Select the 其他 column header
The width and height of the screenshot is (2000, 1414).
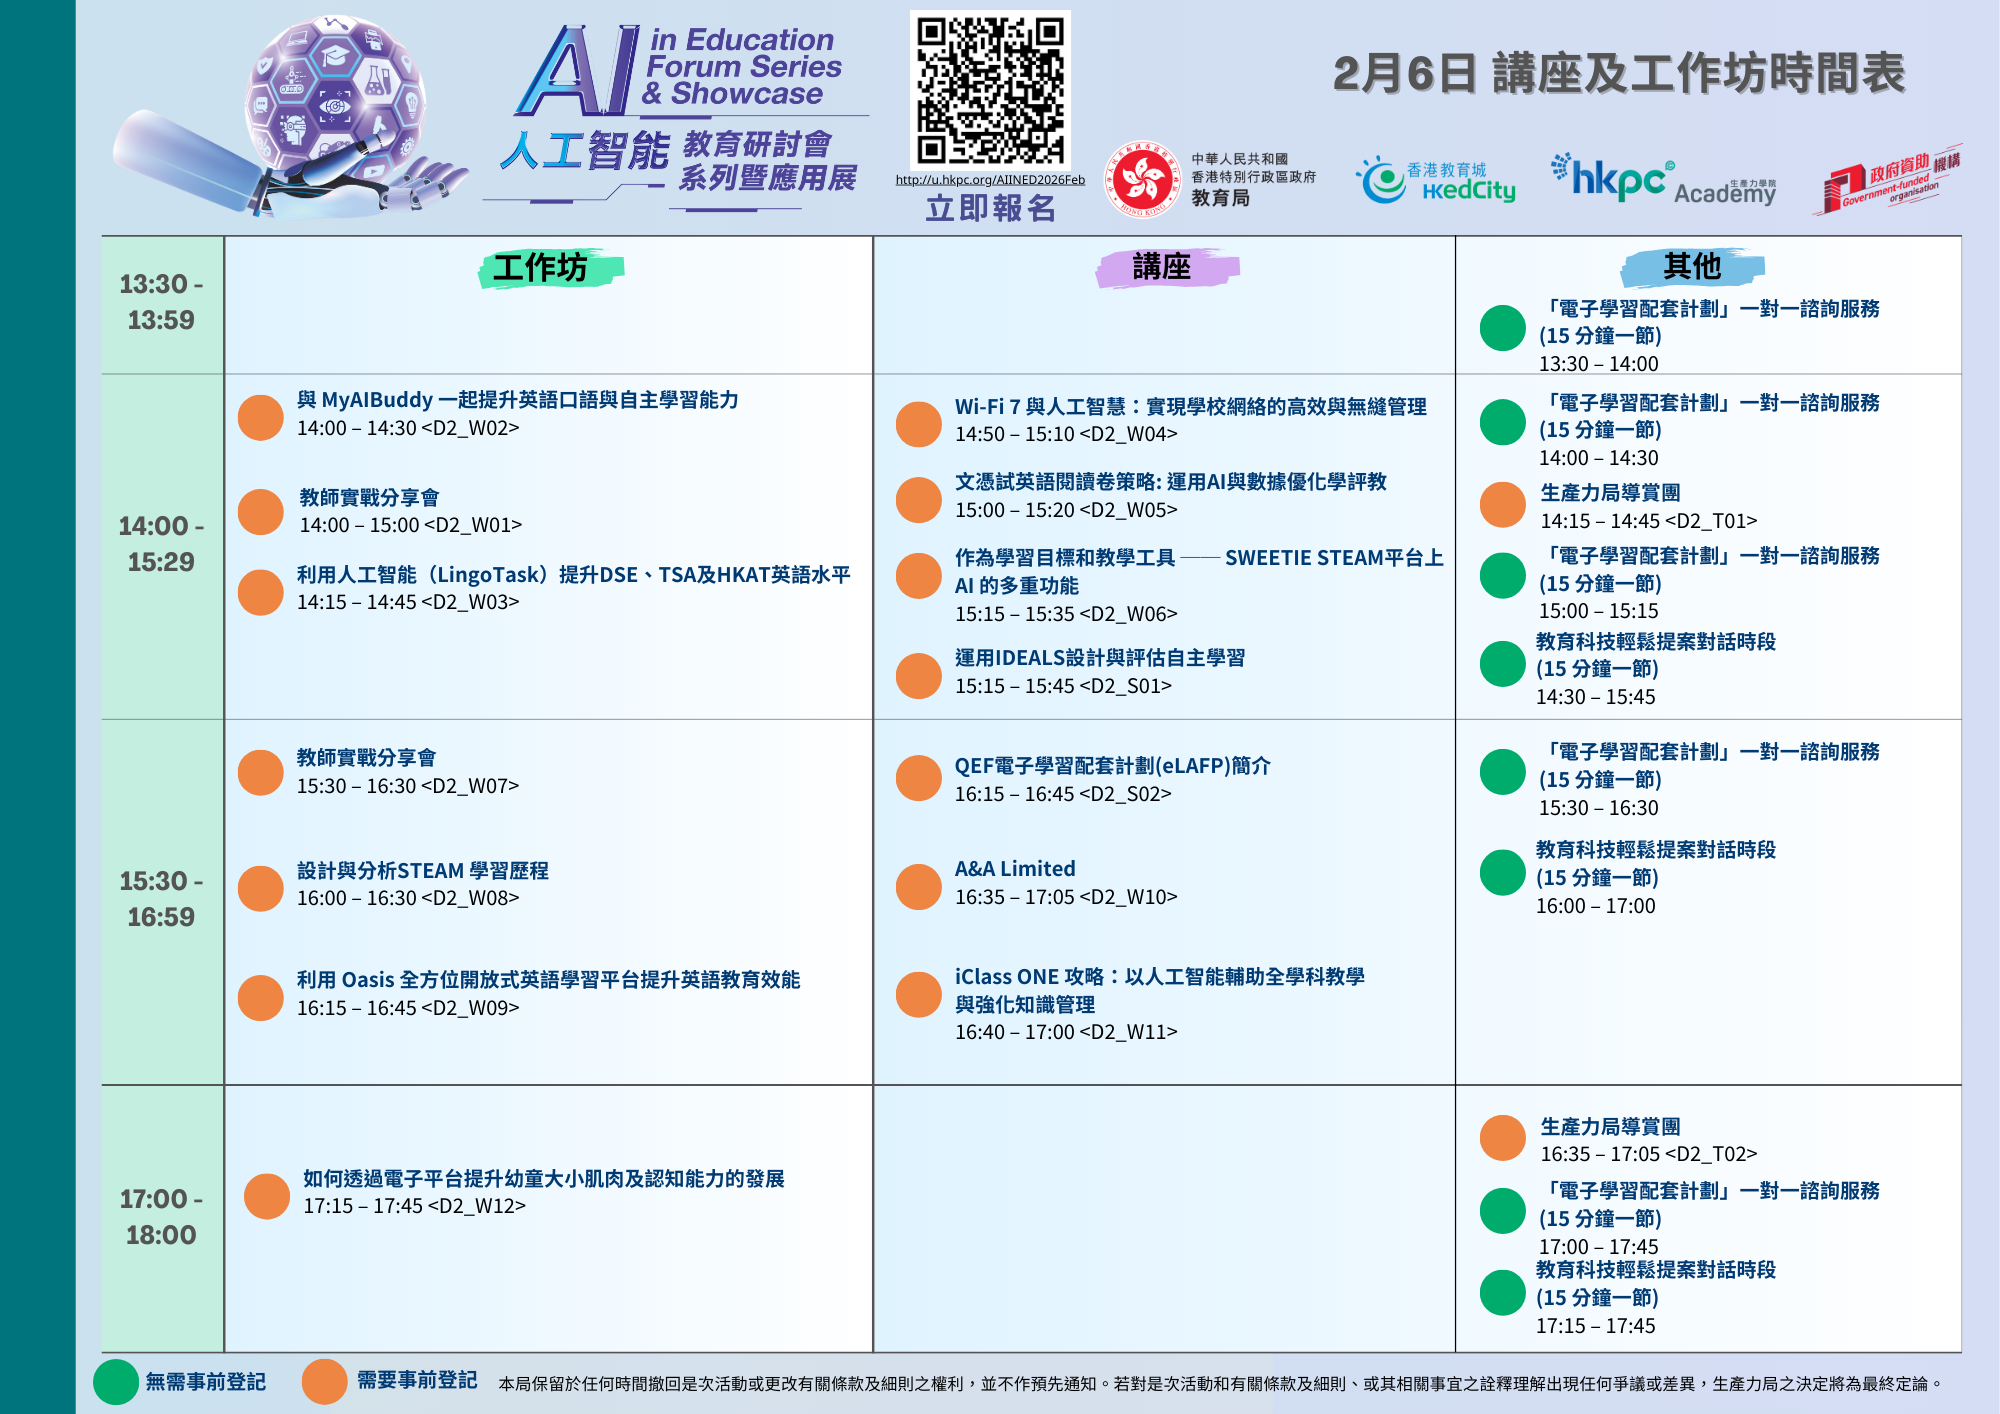[x=1691, y=266]
